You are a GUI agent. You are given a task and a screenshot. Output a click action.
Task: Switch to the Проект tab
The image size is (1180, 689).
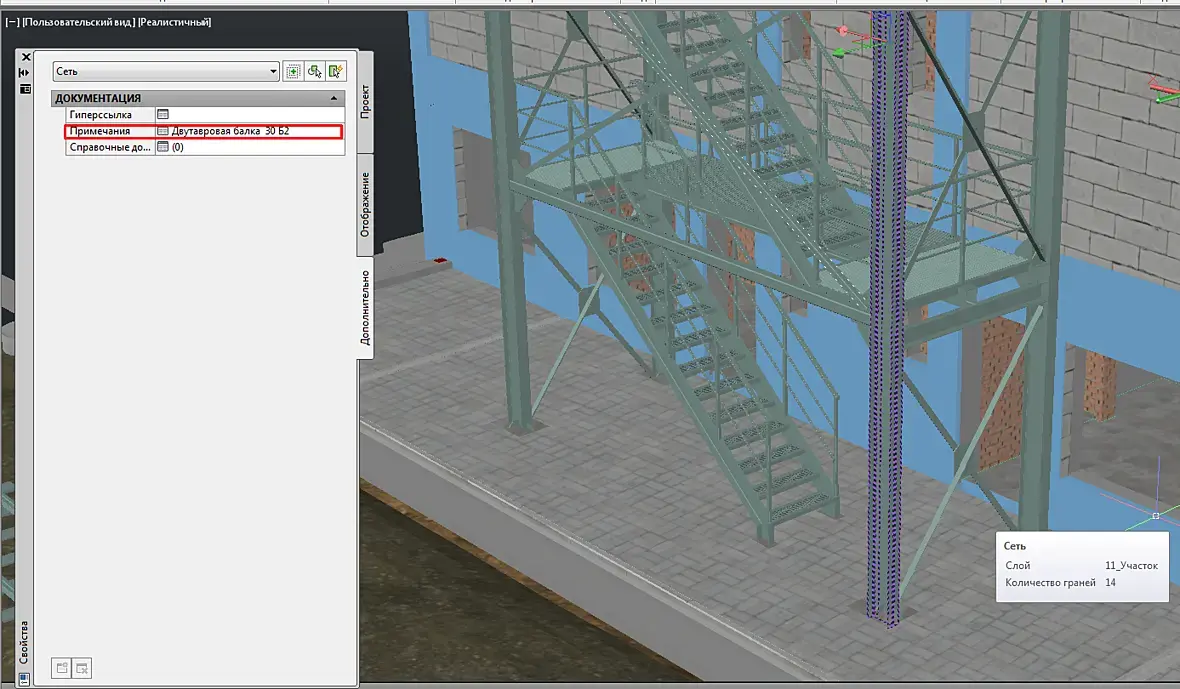[x=365, y=102]
